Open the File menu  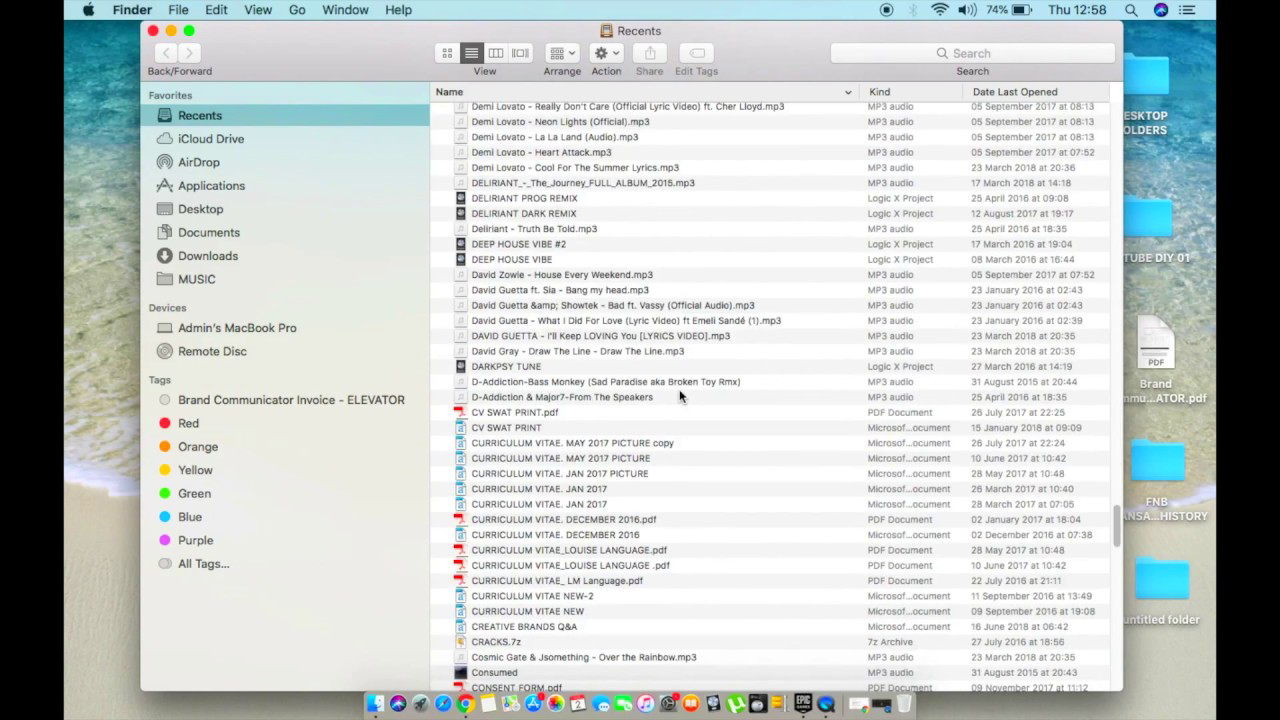[178, 10]
